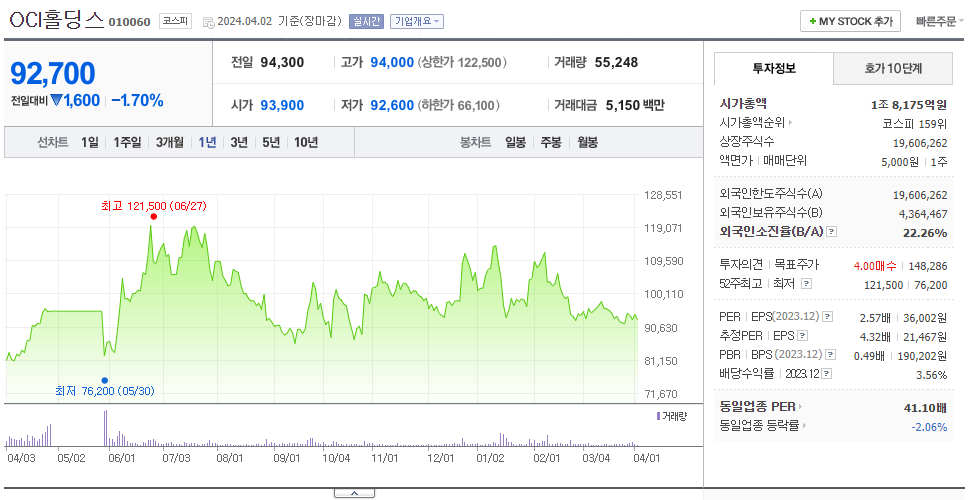Select the 3개월 line chart period

170,143
